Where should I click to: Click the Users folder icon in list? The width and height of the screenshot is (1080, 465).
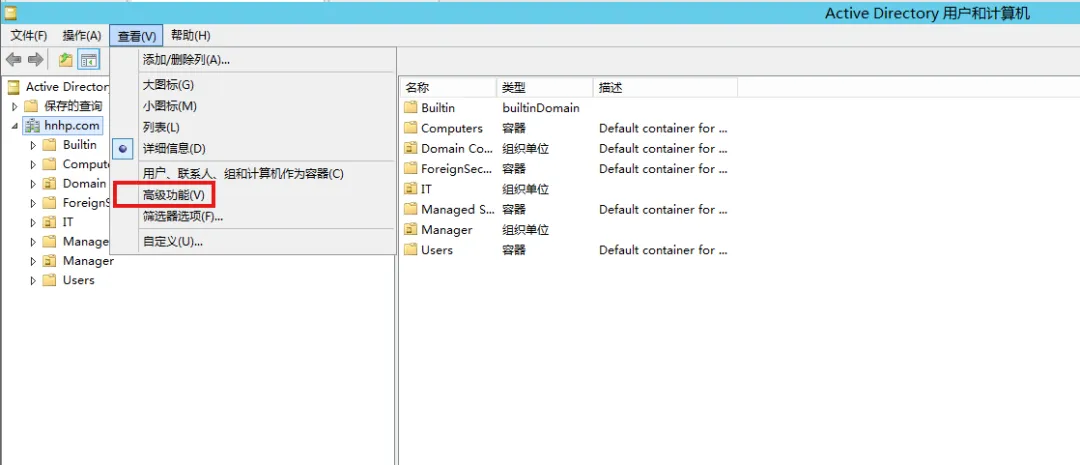(x=411, y=249)
